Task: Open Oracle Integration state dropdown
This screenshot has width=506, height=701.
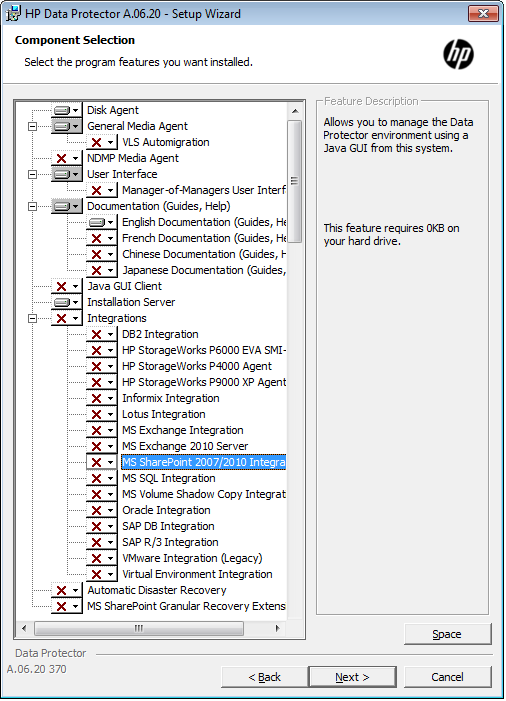Action: tap(102, 511)
